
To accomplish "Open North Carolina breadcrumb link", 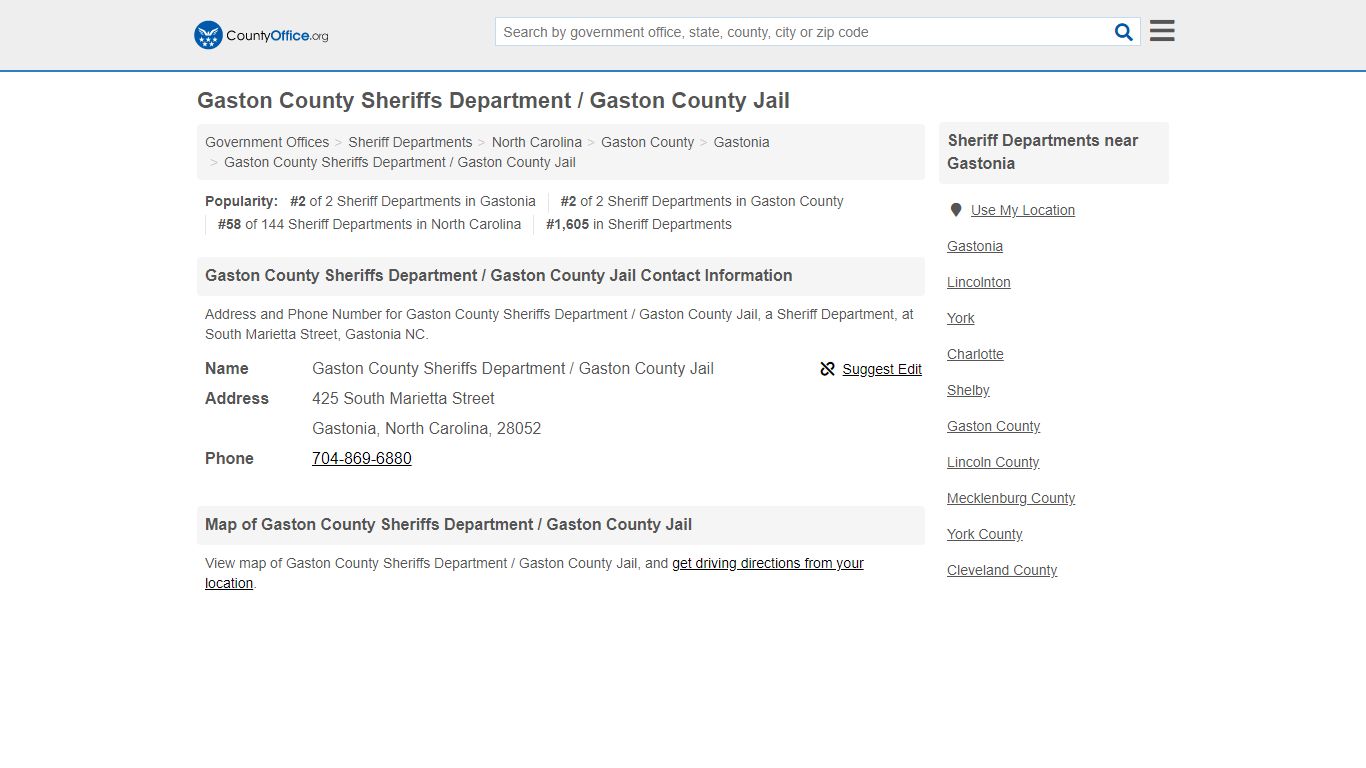I will pos(537,142).
